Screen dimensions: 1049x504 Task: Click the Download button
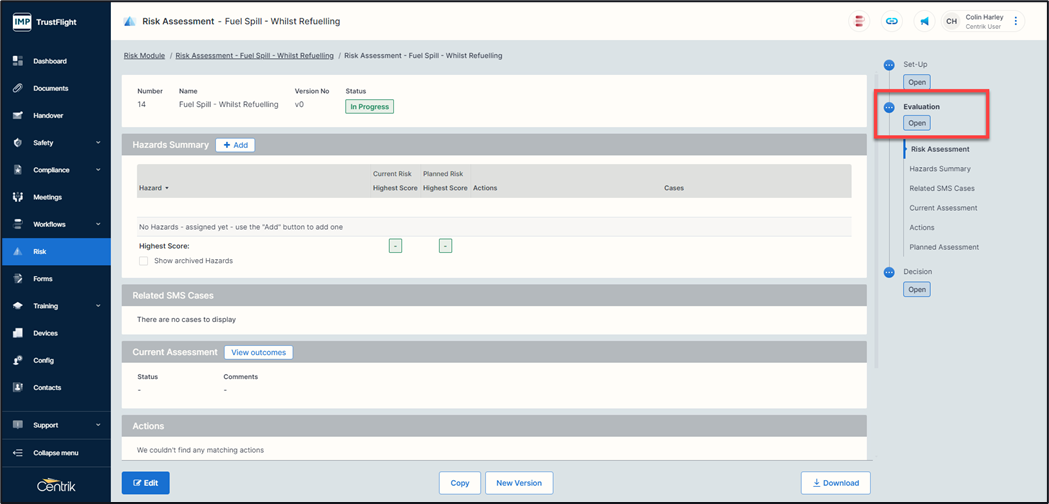coord(835,483)
